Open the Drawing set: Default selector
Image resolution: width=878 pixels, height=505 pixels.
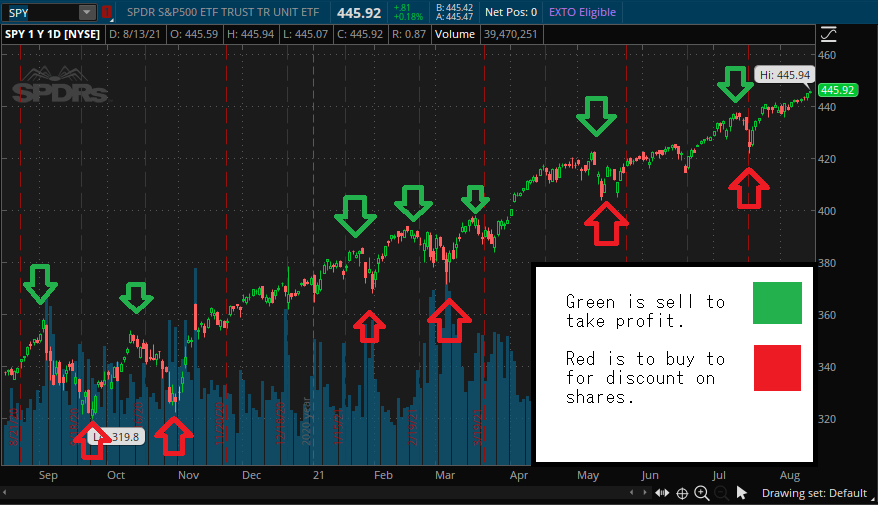coord(818,493)
